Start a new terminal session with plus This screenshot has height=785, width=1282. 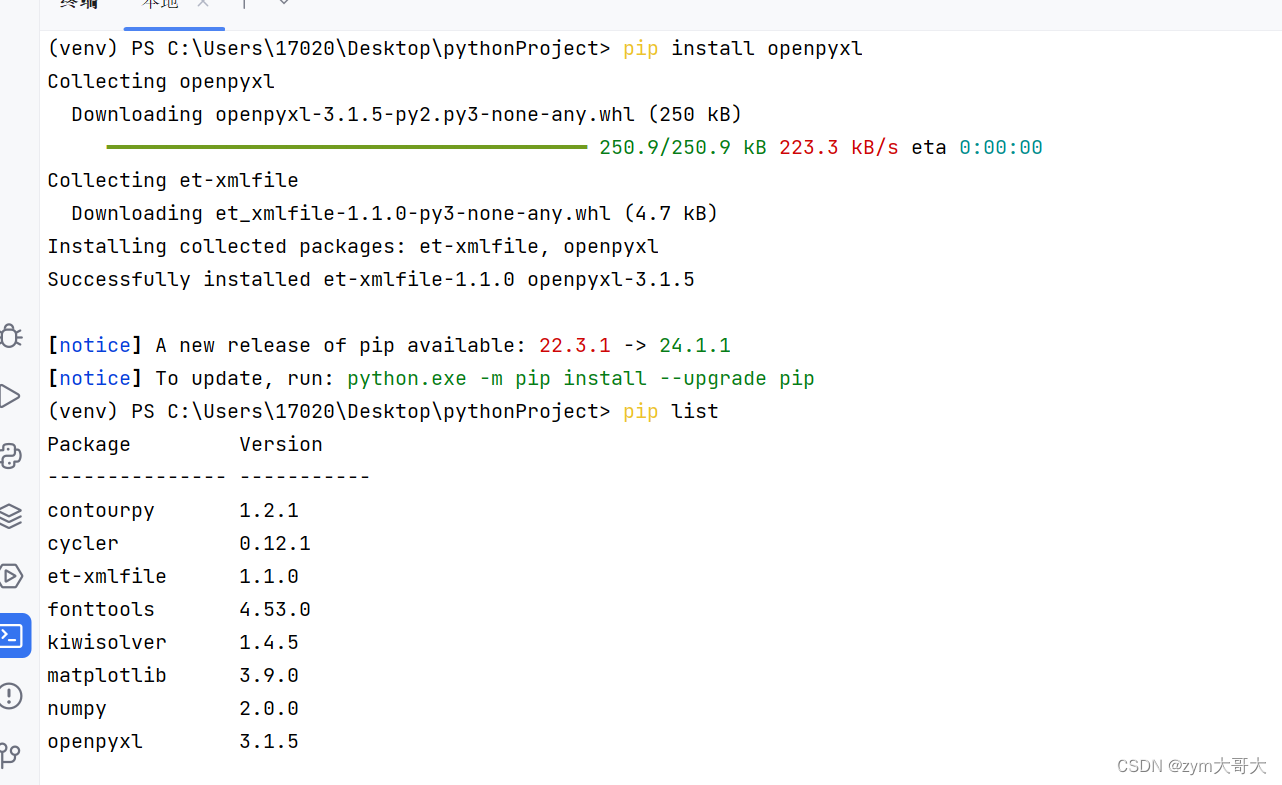click(243, 5)
